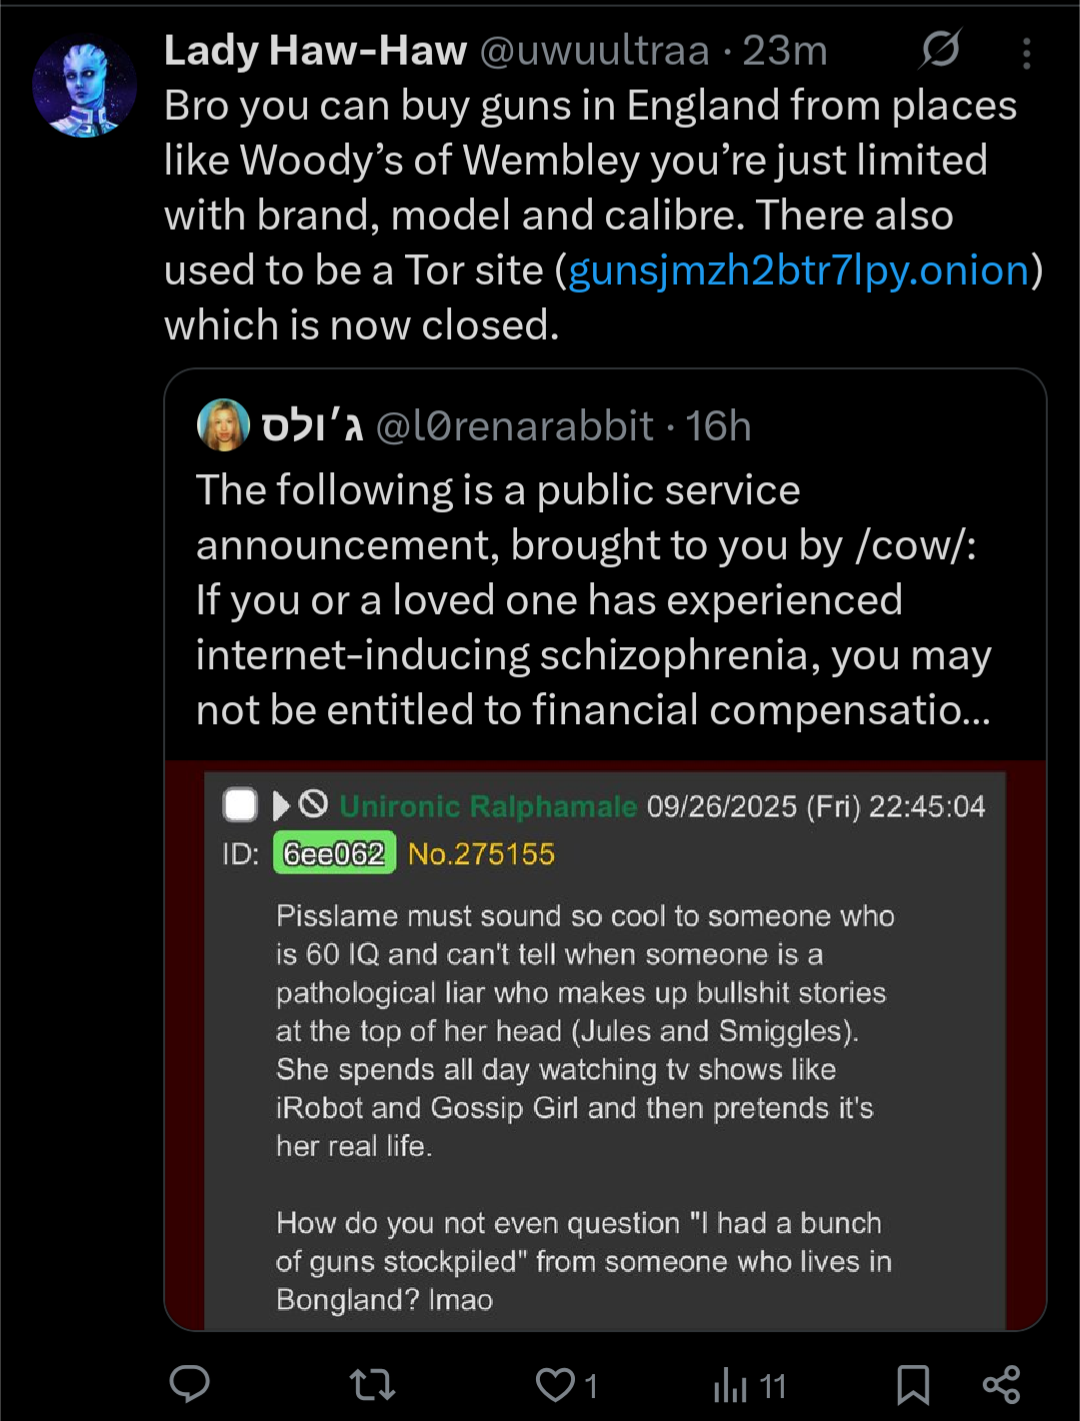This screenshot has height=1421, width=1080.
Task: Open post number No.275155
Action: click(x=481, y=854)
